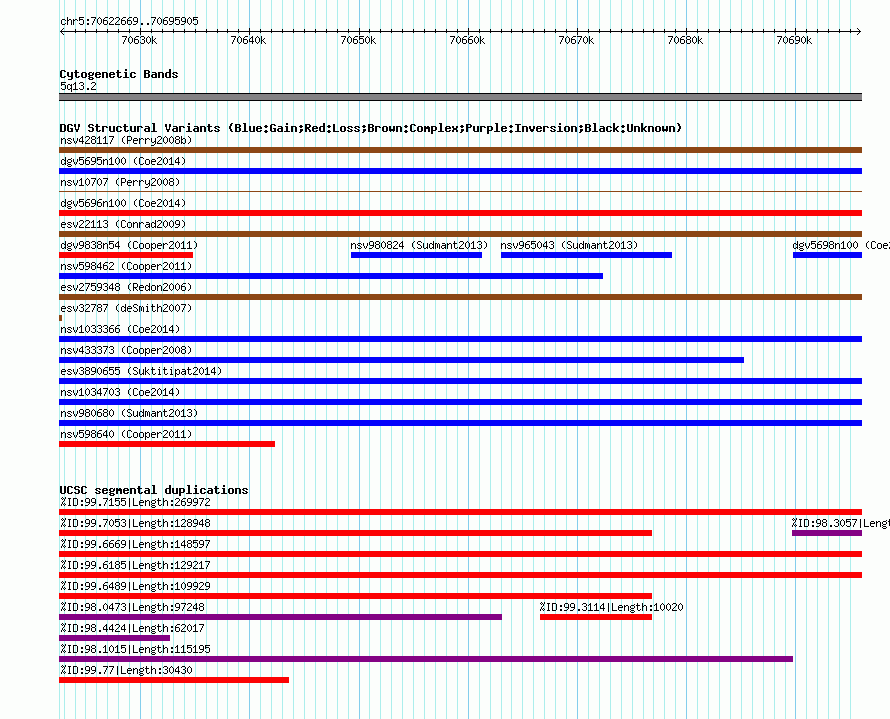Click the 70630k ruler tick label
This screenshot has height=719, width=890.
point(139,40)
